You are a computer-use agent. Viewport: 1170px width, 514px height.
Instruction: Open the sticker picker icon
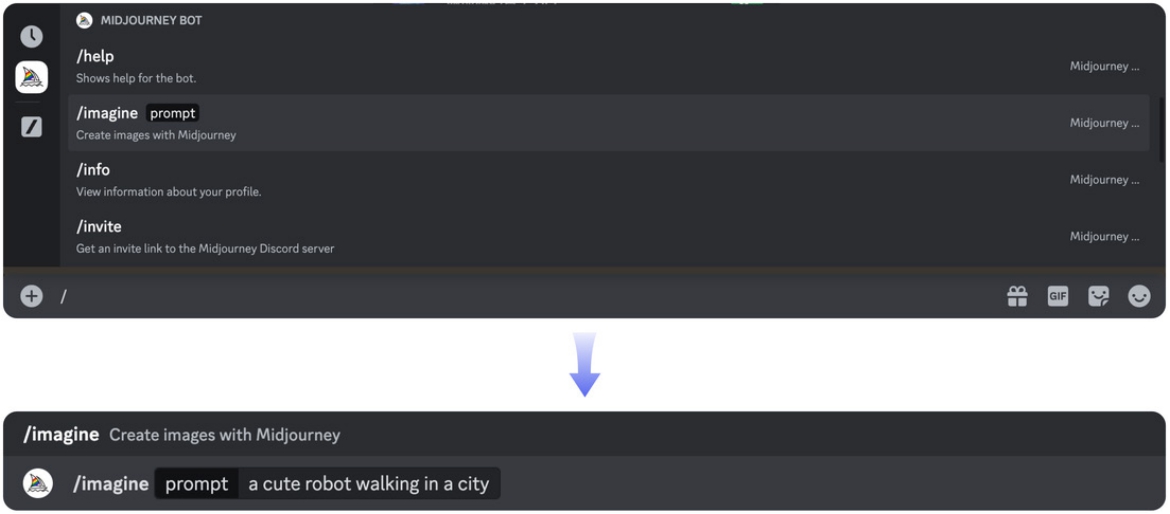click(x=1098, y=296)
